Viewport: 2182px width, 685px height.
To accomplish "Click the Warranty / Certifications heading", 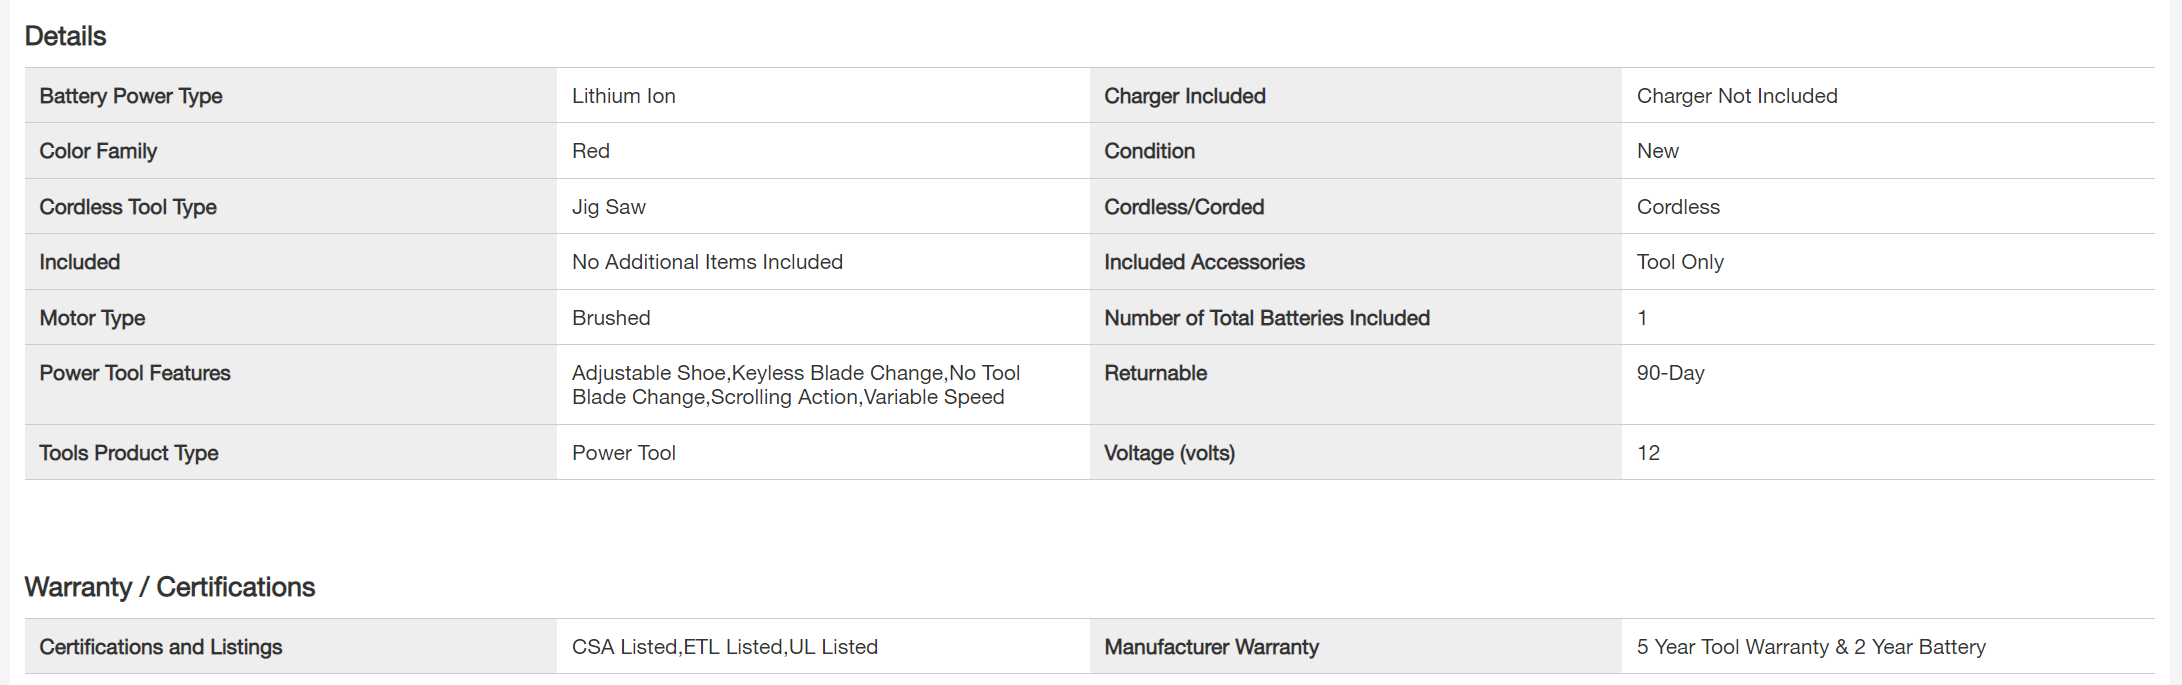I will point(169,587).
